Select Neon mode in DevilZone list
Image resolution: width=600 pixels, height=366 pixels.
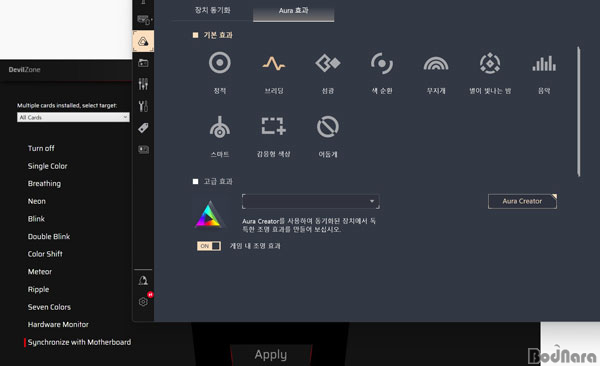pyautogui.click(x=37, y=201)
